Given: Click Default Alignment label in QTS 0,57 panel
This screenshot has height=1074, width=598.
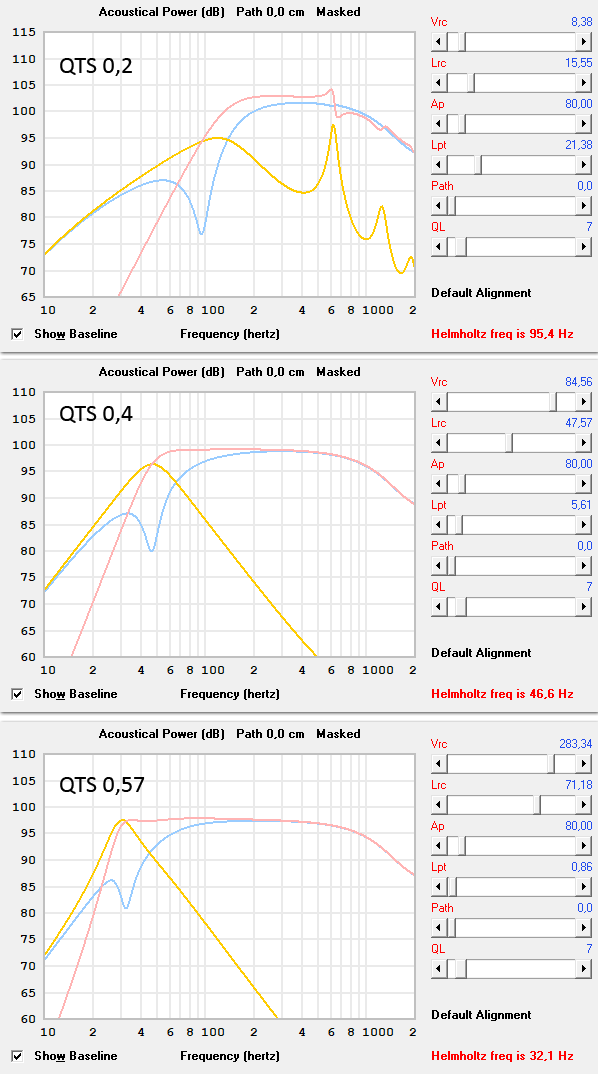Looking at the screenshot, I should point(481,1015).
